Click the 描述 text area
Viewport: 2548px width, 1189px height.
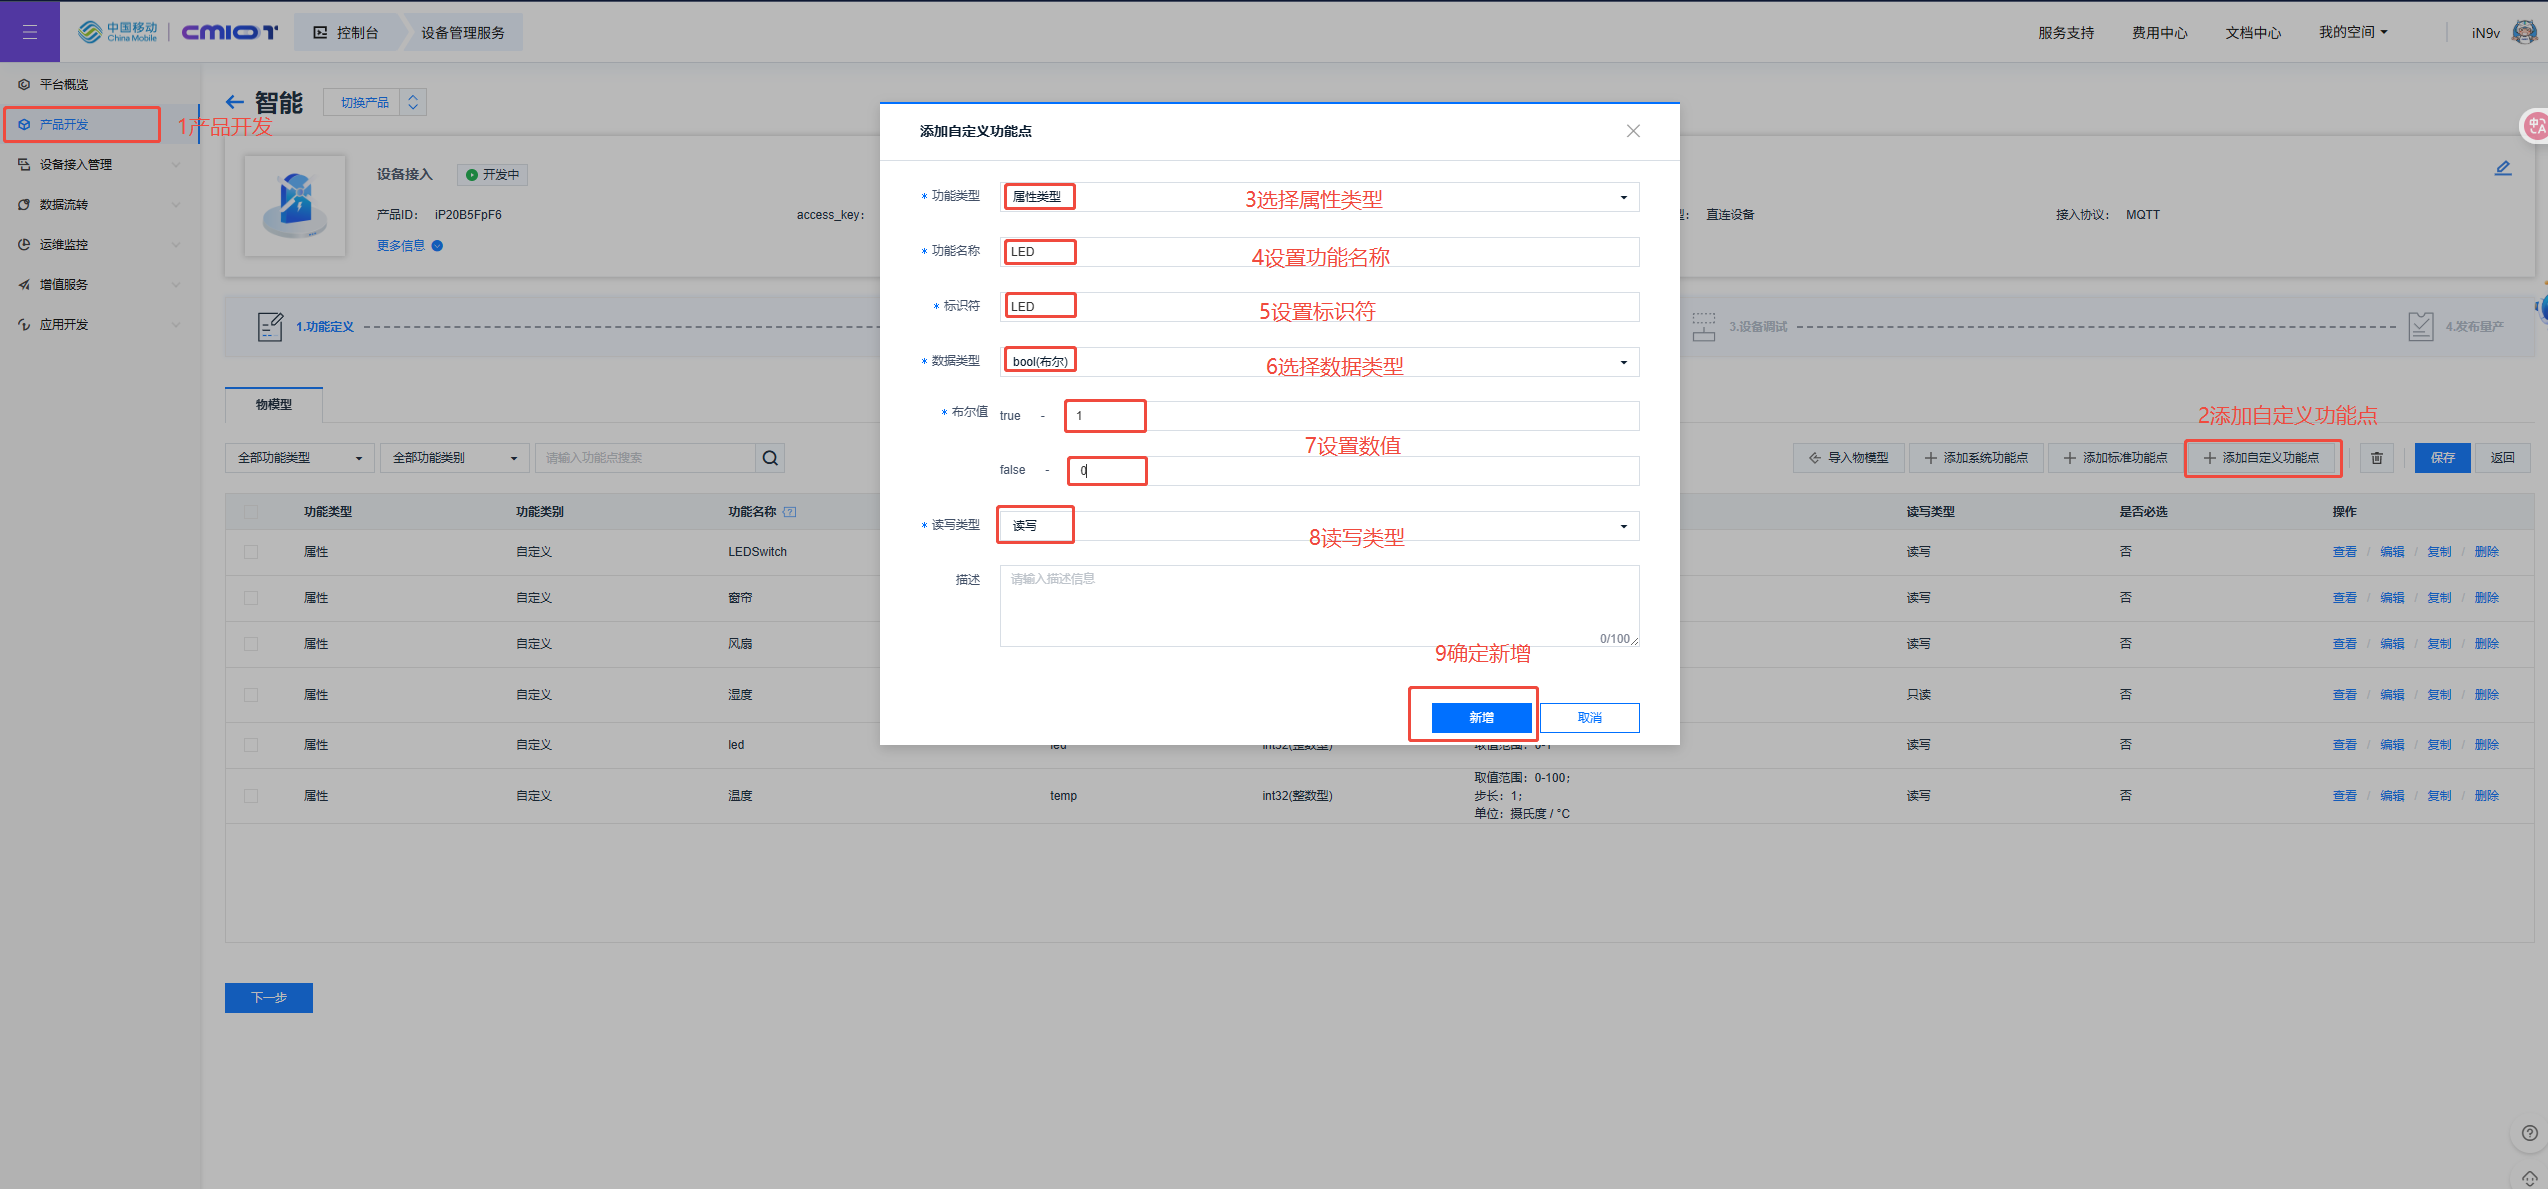point(1318,605)
